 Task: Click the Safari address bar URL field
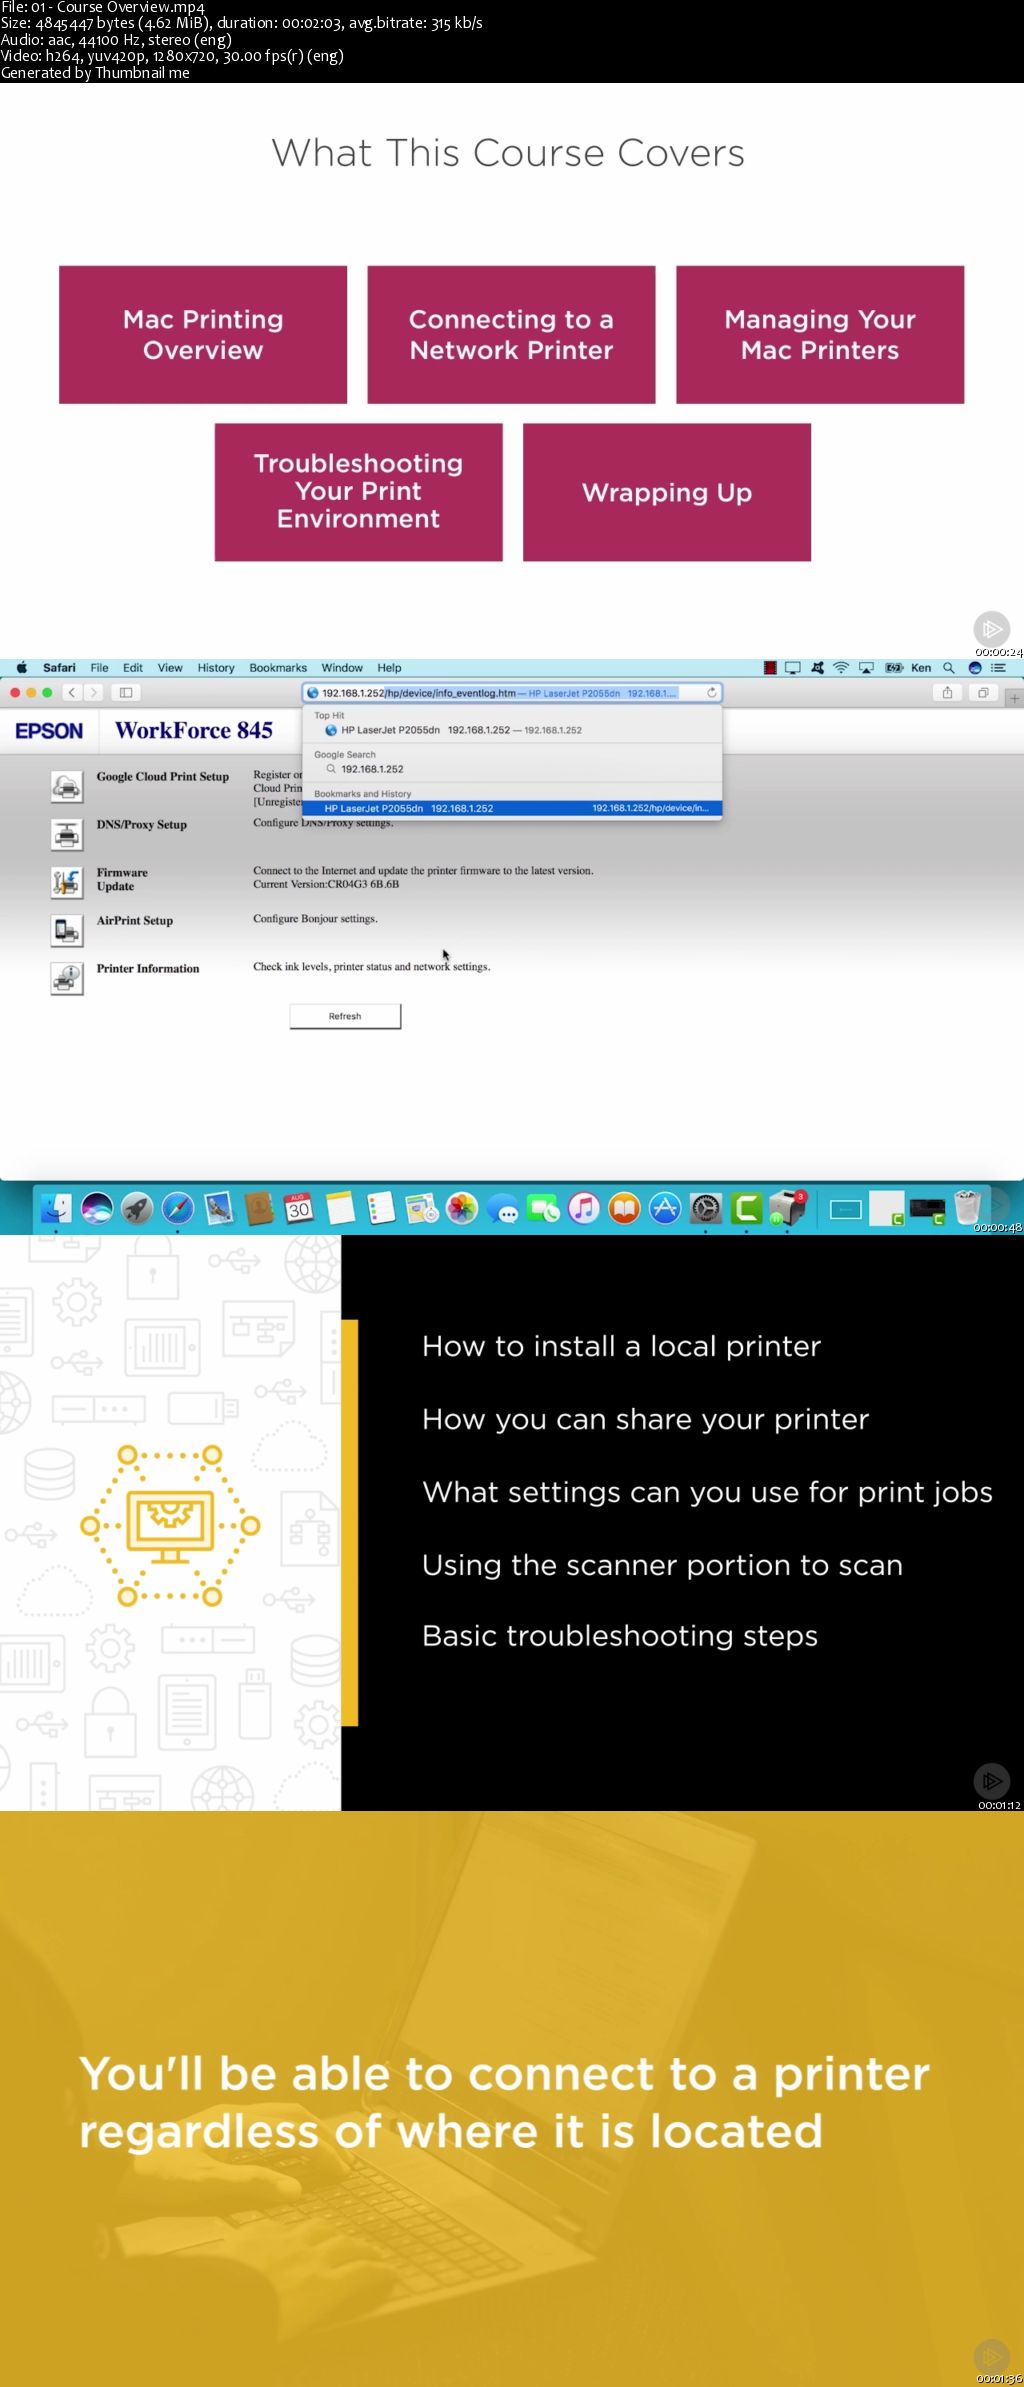click(512, 692)
